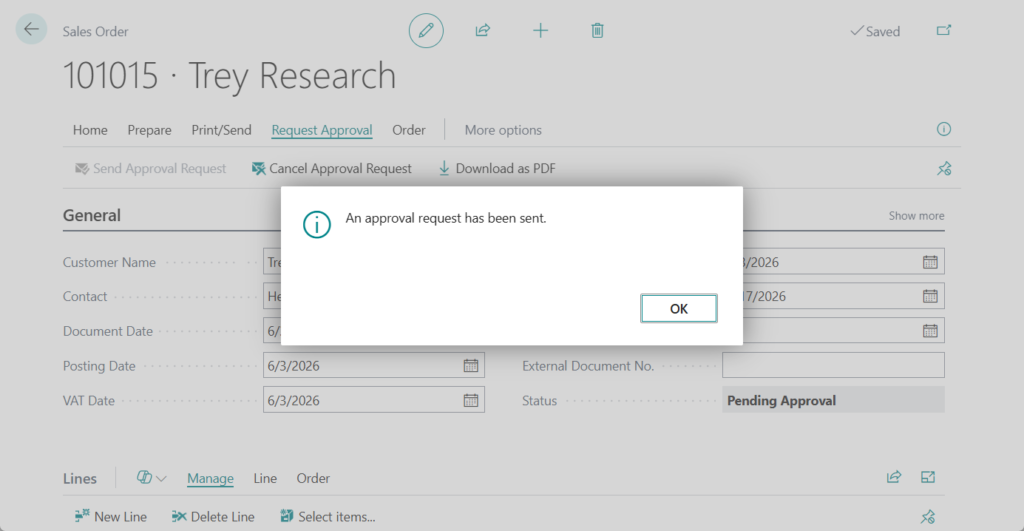This screenshot has height=531, width=1024.
Task: Click New Line in Lines section
Action: 111,517
